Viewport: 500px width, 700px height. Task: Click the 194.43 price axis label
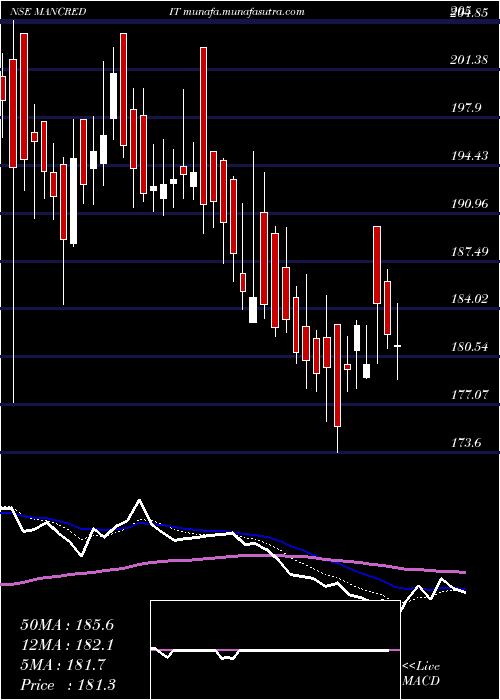coord(469,156)
